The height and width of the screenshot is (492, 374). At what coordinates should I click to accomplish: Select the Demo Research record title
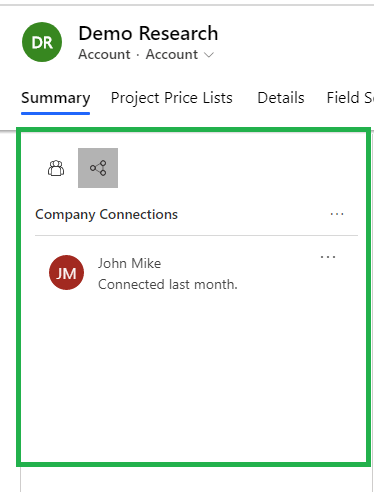[148, 33]
